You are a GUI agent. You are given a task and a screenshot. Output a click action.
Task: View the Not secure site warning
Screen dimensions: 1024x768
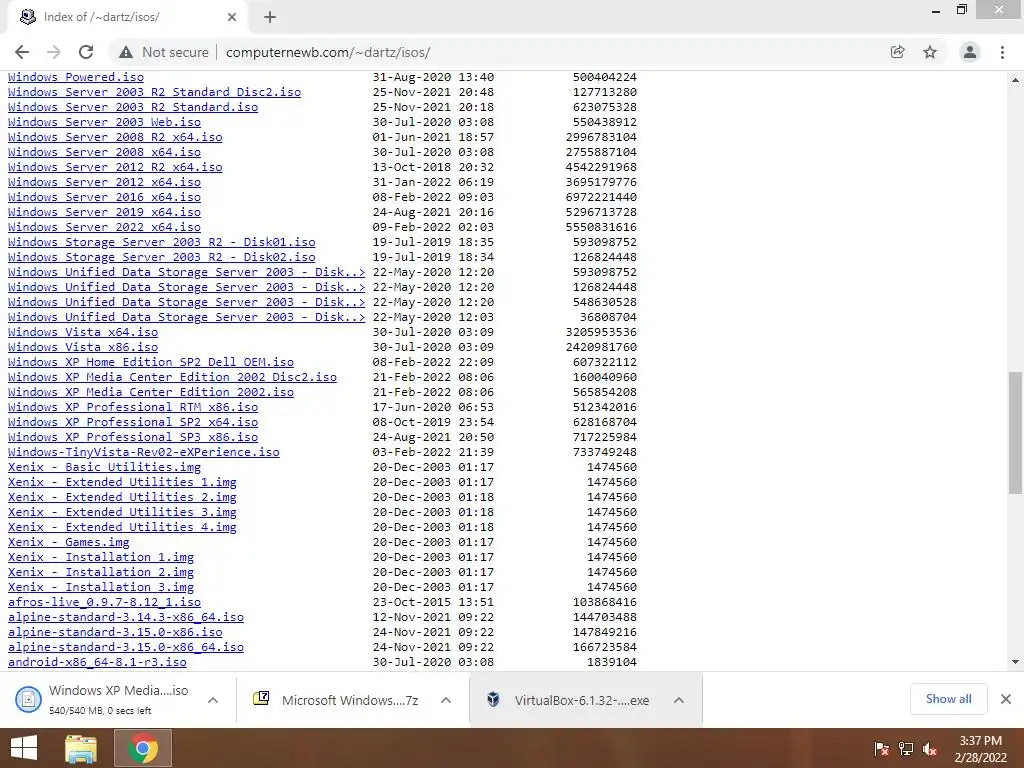pyautogui.click(x=164, y=52)
